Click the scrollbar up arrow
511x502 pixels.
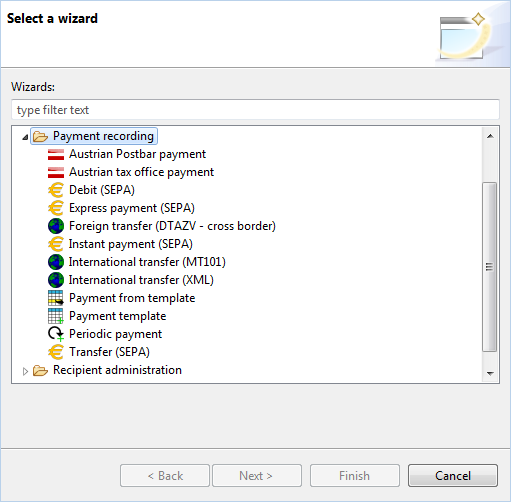490,136
